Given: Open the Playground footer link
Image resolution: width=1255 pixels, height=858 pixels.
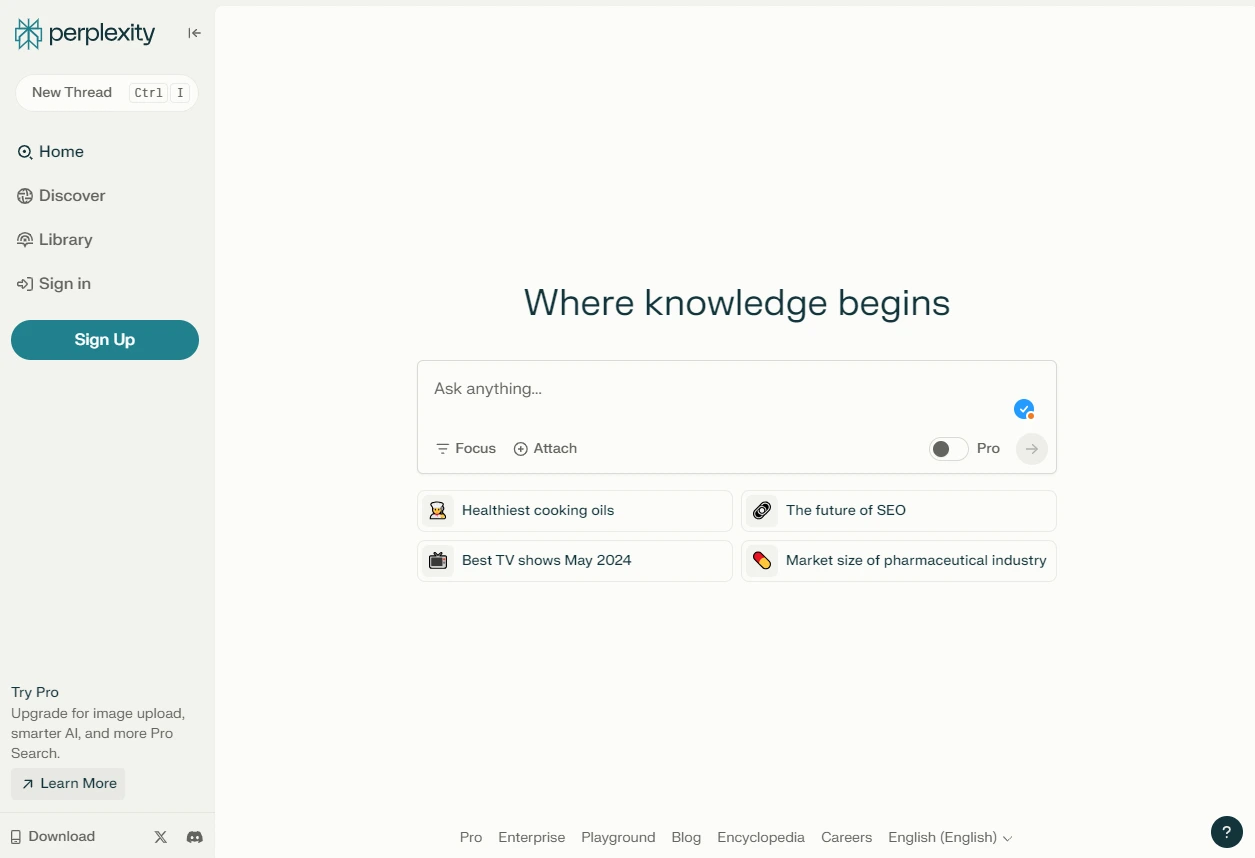Looking at the screenshot, I should 618,838.
